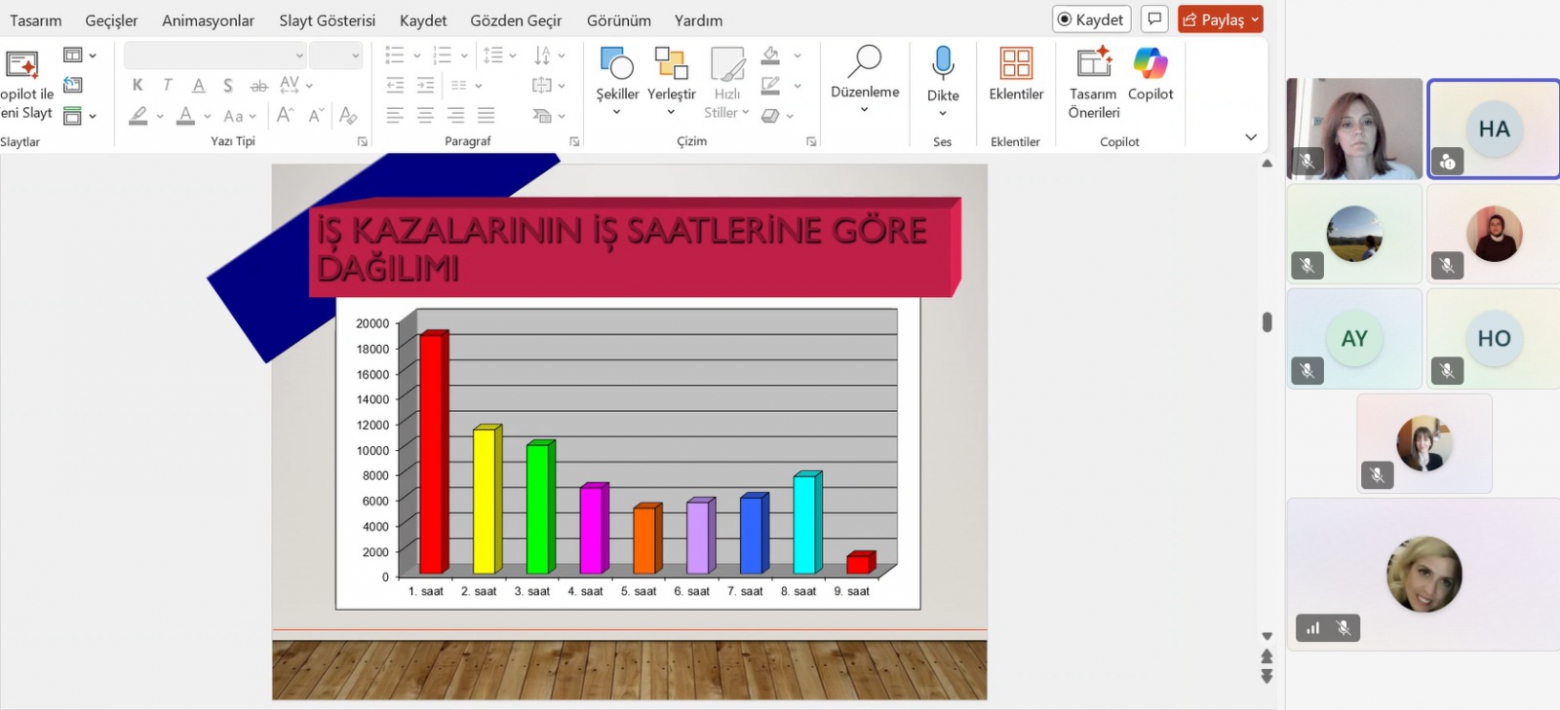Open the Şekiller shapes gallery
1560x710 pixels.
point(616,65)
